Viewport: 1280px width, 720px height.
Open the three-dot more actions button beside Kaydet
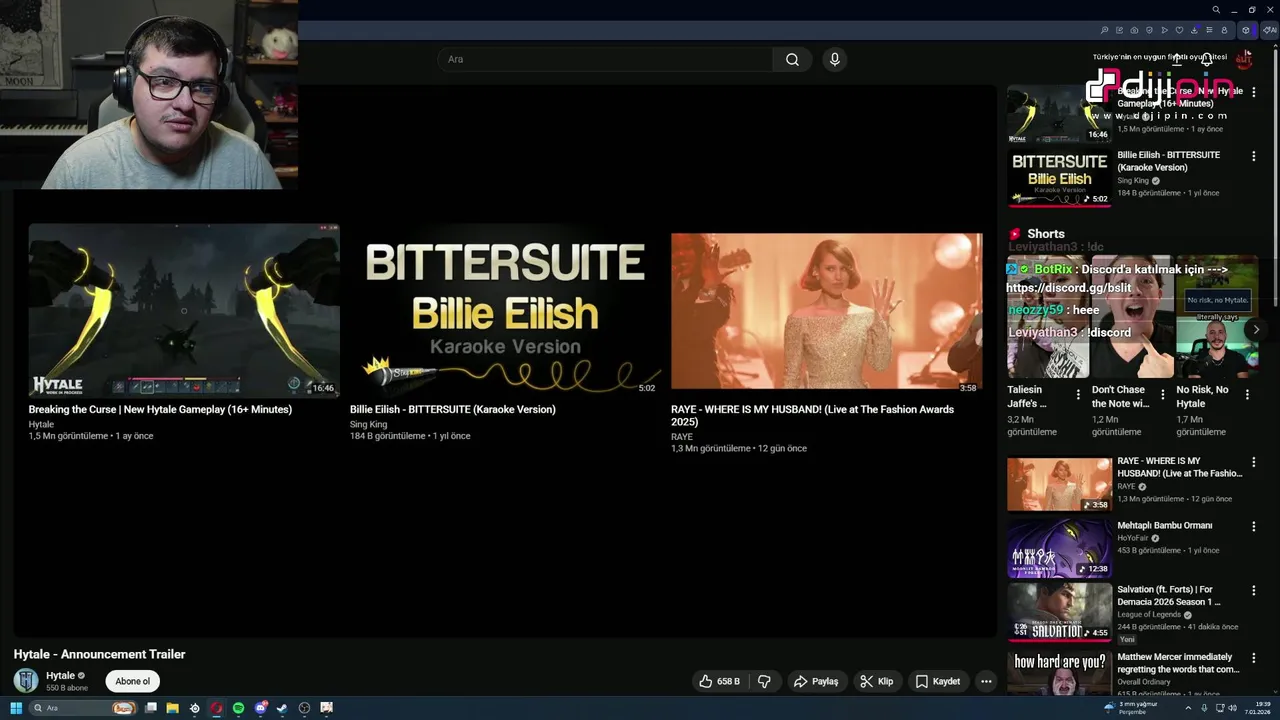click(986, 681)
